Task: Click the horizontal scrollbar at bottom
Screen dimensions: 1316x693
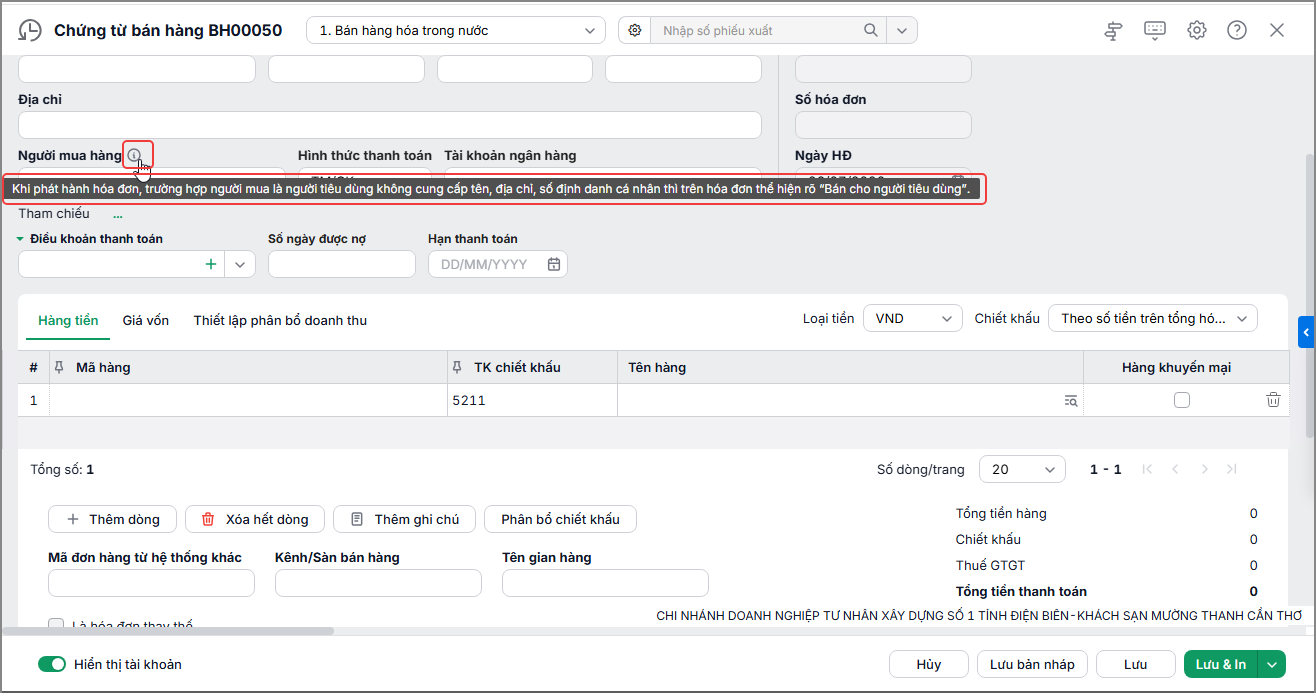Action: pyautogui.click(x=168, y=631)
